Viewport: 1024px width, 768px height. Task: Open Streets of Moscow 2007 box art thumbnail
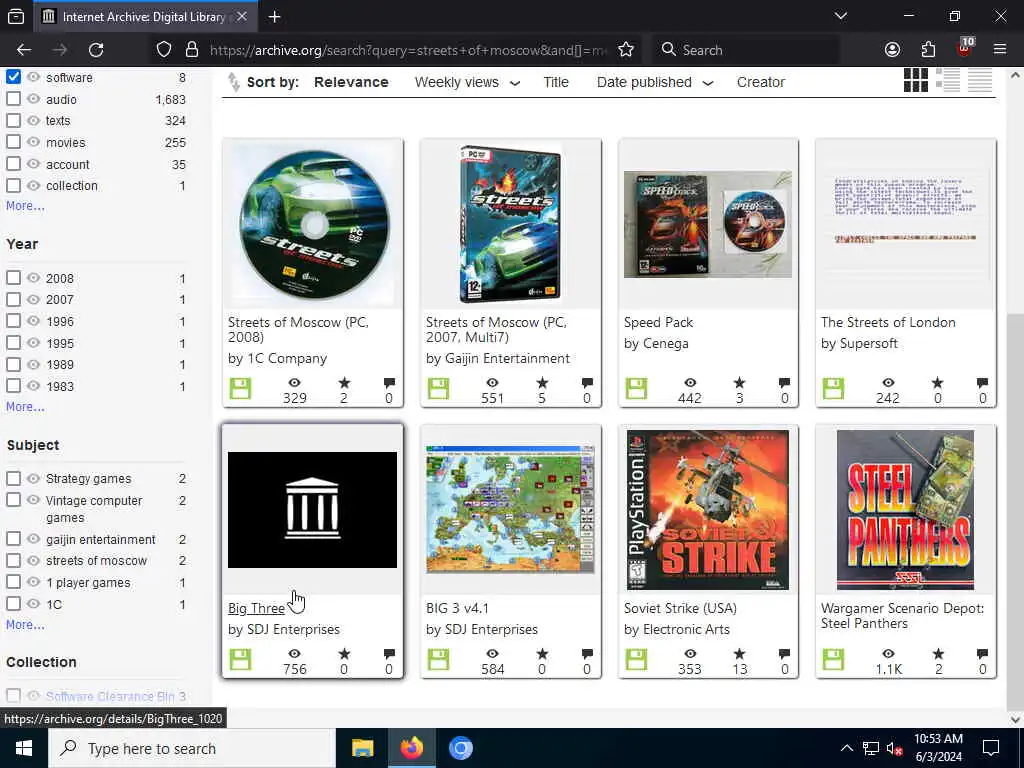tap(511, 224)
